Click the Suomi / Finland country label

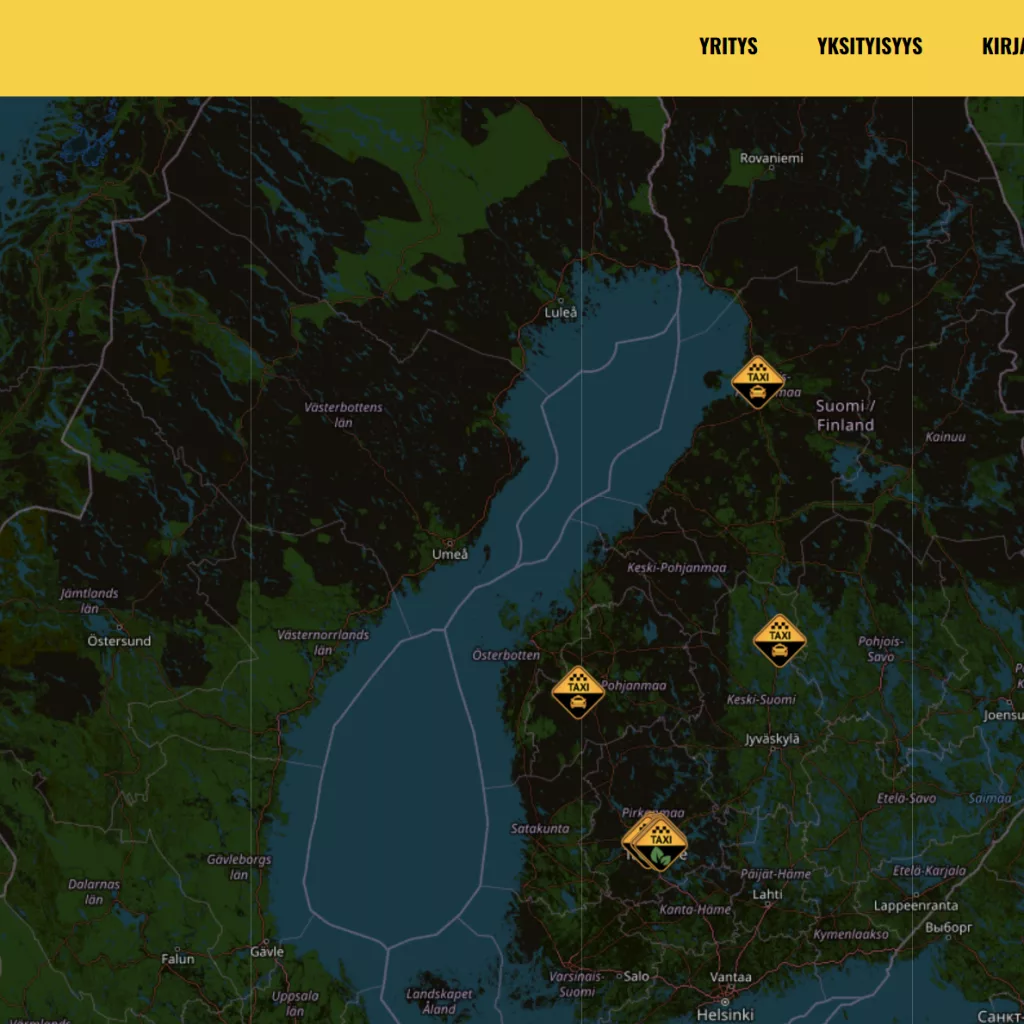point(845,415)
